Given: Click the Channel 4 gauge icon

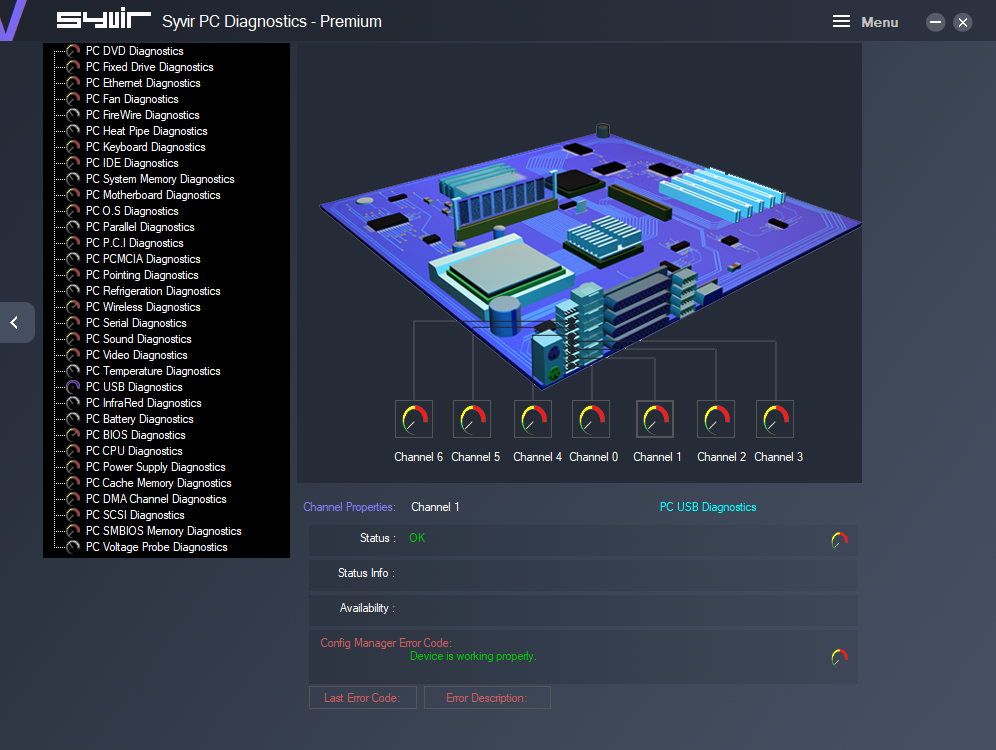Looking at the screenshot, I should 533,419.
